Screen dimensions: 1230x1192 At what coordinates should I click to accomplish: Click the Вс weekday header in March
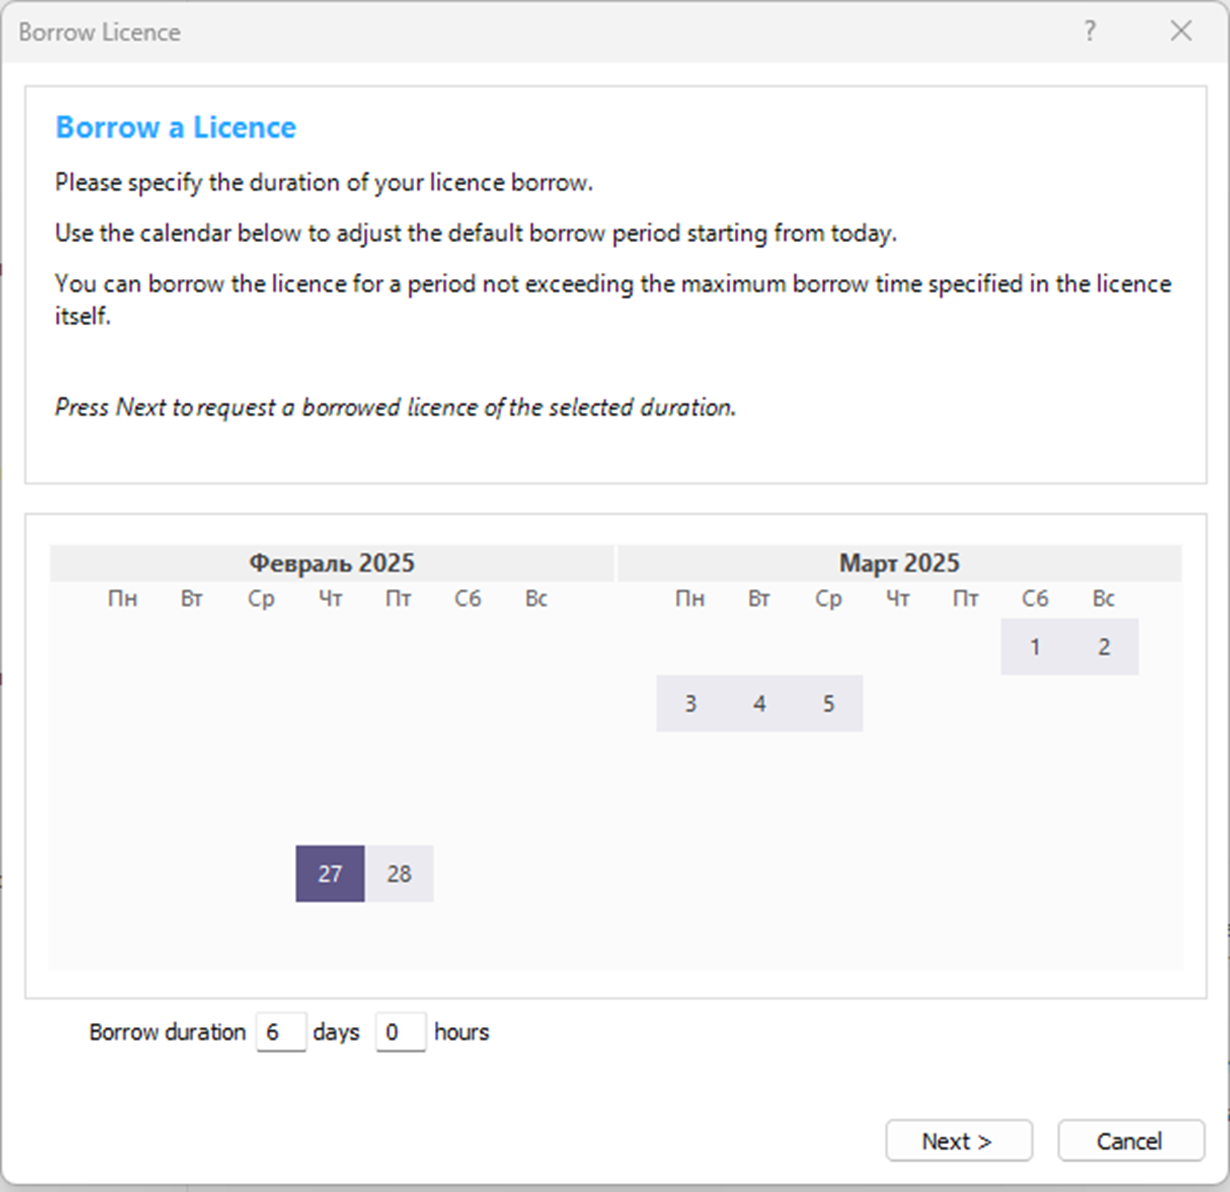click(x=1104, y=599)
